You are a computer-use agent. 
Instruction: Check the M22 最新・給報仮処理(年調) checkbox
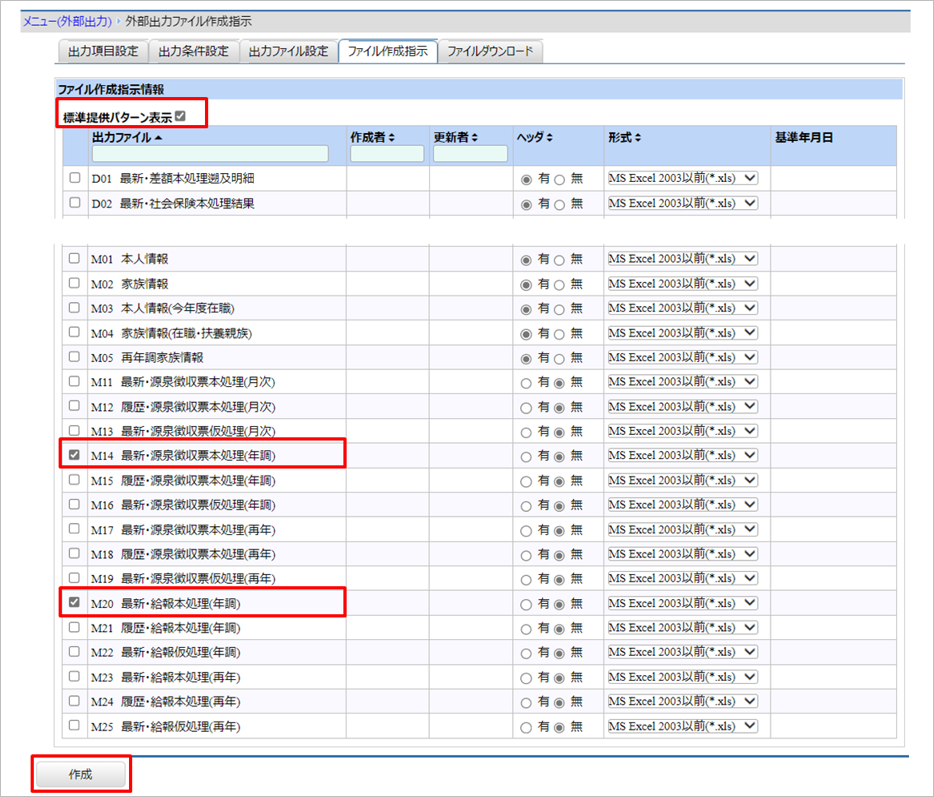click(74, 651)
